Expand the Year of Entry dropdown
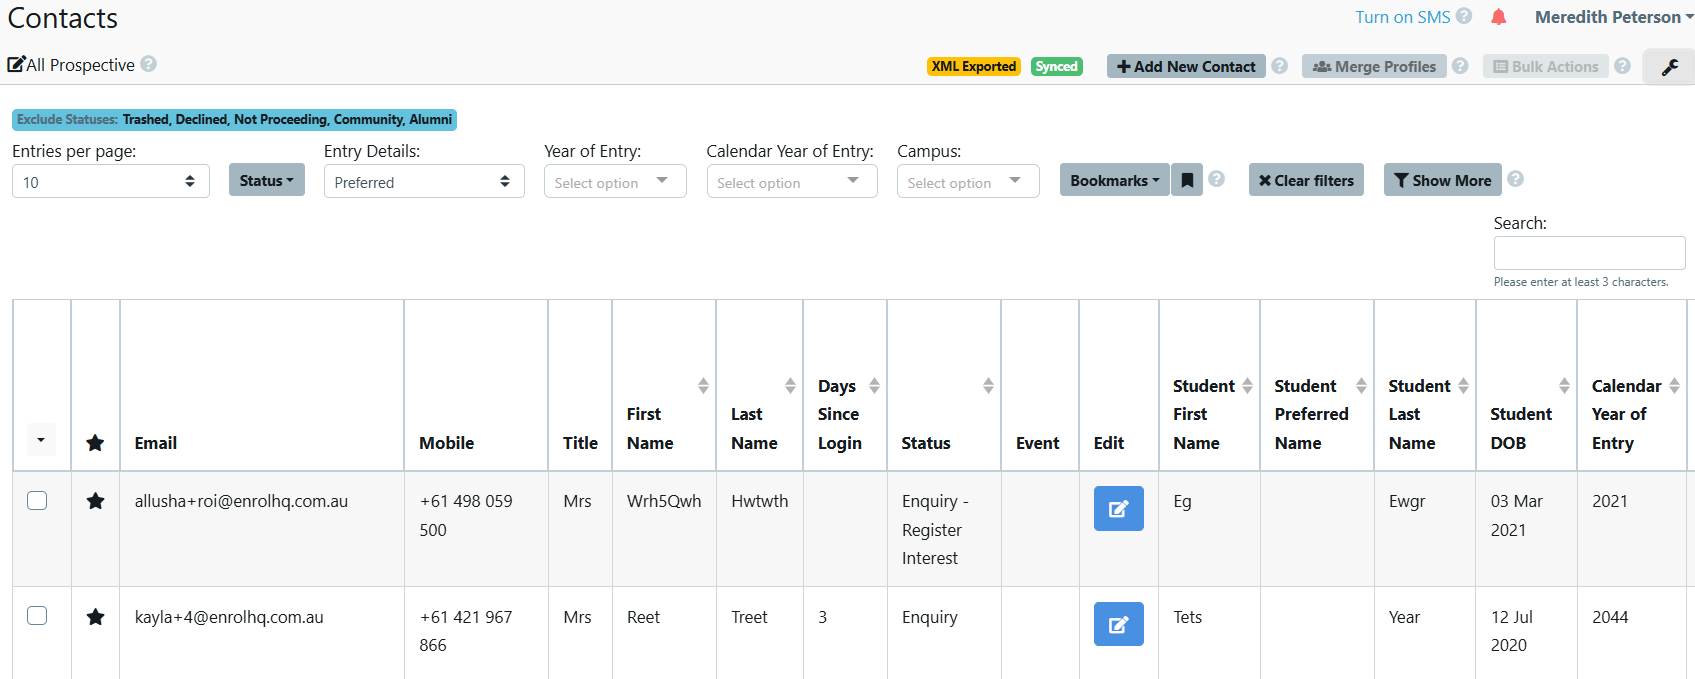This screenshot has width=1695, height=679. pyautogui.click(x=614, y=181)
